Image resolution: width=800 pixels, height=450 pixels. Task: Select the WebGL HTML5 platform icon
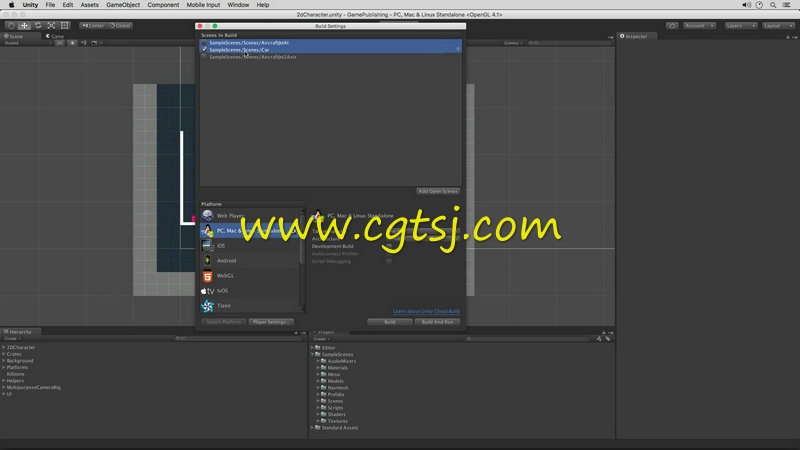(x=208, y=276)
